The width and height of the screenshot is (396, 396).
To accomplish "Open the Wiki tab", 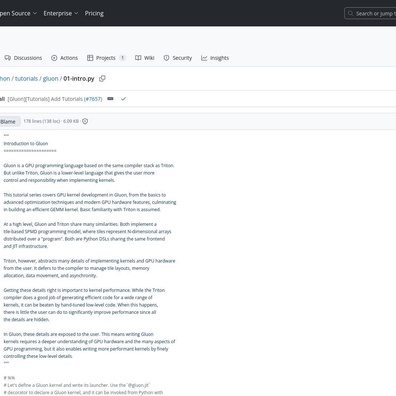I will 144,58.
